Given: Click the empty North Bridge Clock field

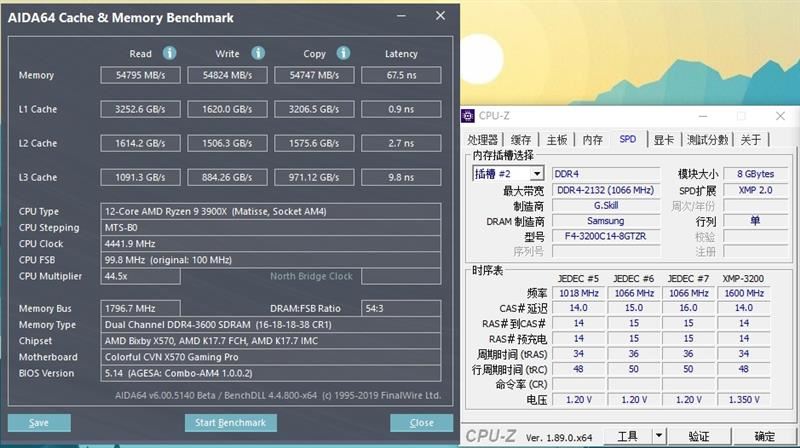Looking at the screenshot, I should (401, 276).
